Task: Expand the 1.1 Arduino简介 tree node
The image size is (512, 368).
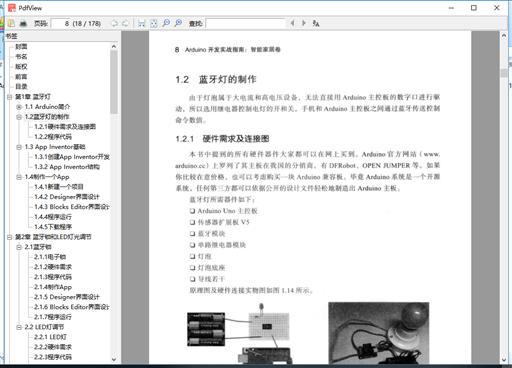Action: [x=19, y=107]
